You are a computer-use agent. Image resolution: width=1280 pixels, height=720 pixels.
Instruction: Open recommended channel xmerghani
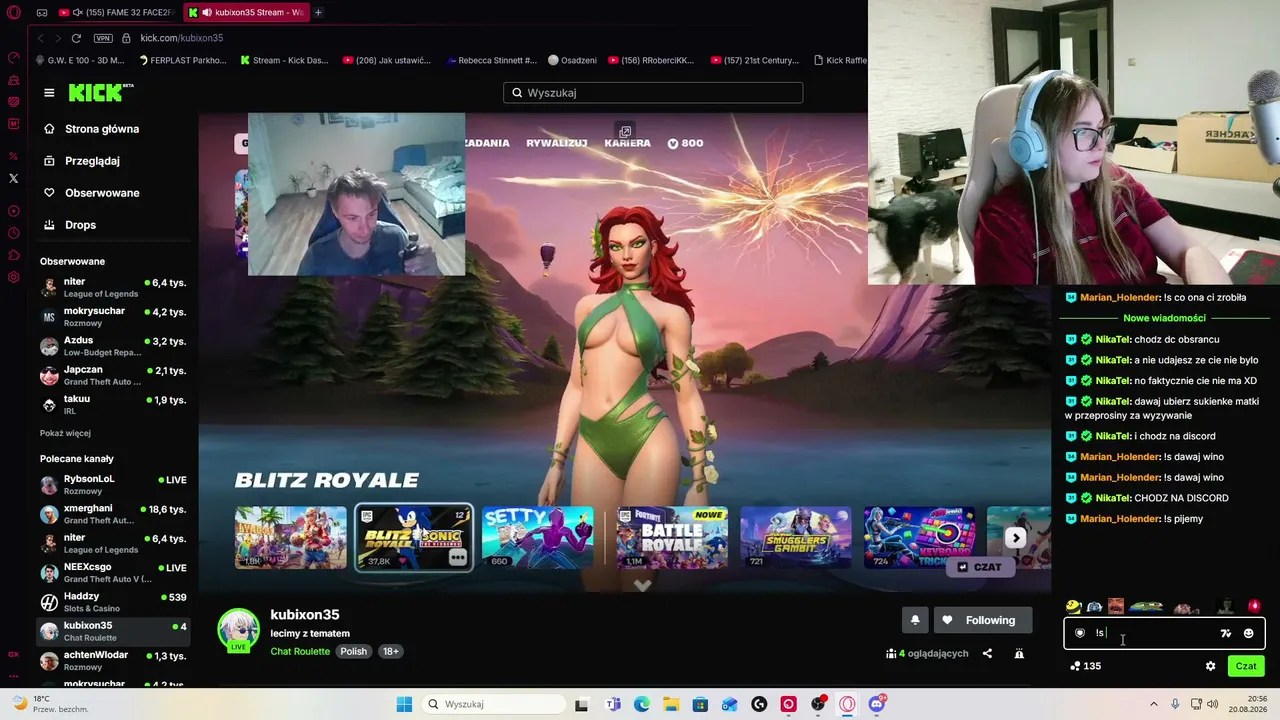tap(113, 514)
